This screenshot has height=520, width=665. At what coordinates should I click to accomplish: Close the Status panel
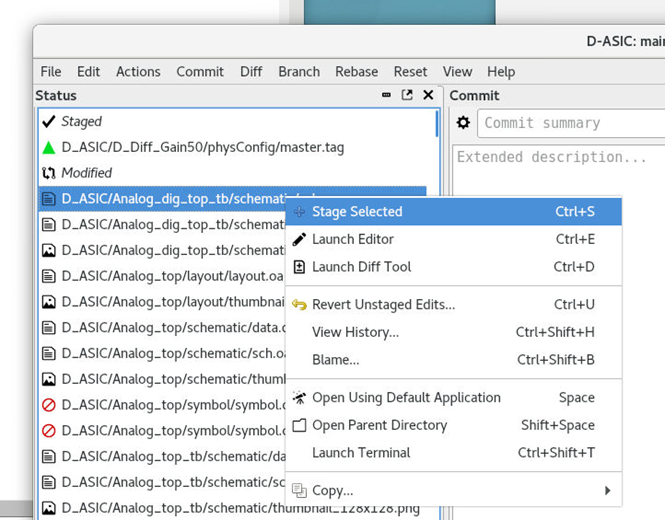pos(428,96)
